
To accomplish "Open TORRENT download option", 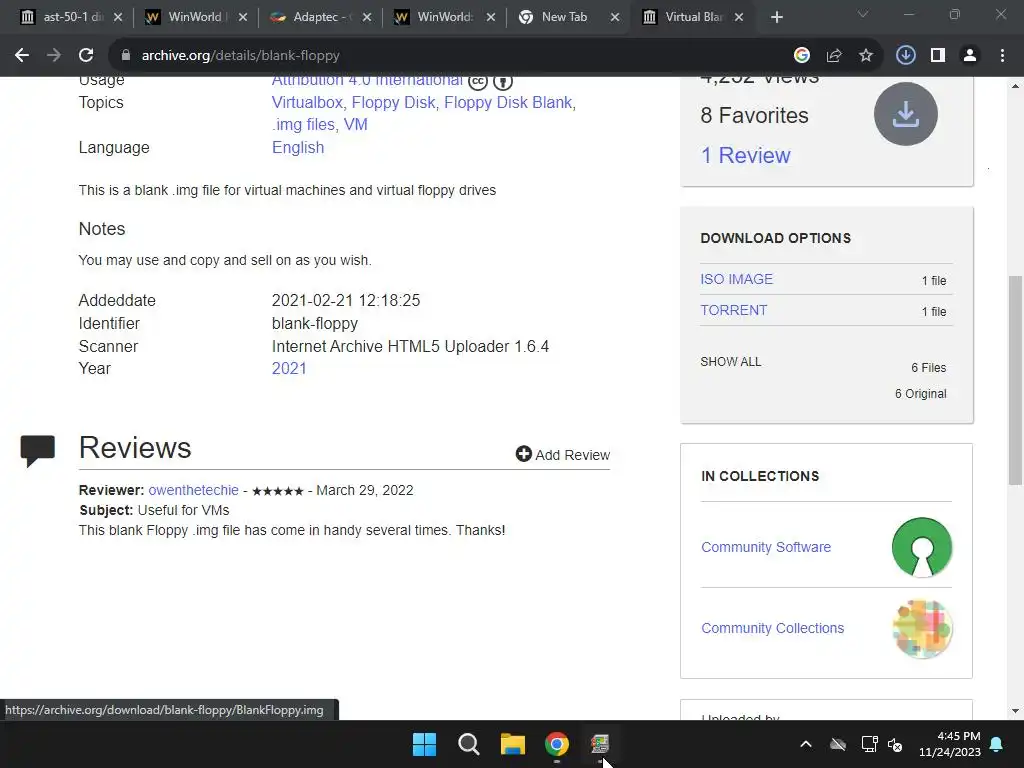I will [x=733, y=310].
